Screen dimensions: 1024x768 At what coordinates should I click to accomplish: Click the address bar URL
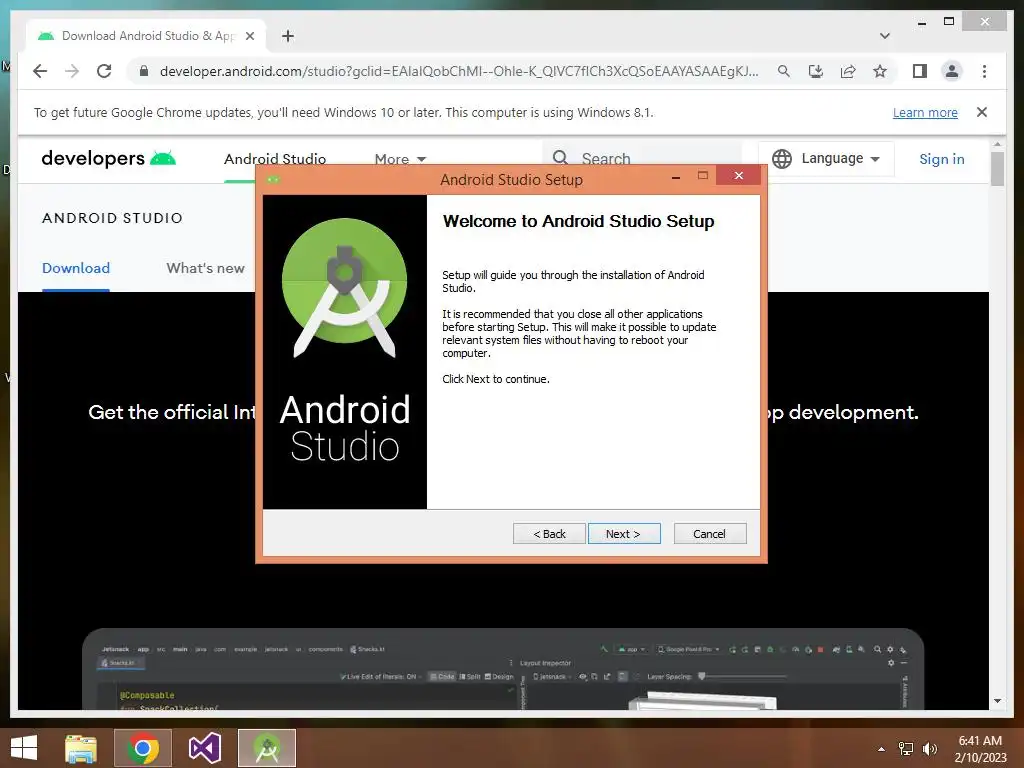[458, 71]
